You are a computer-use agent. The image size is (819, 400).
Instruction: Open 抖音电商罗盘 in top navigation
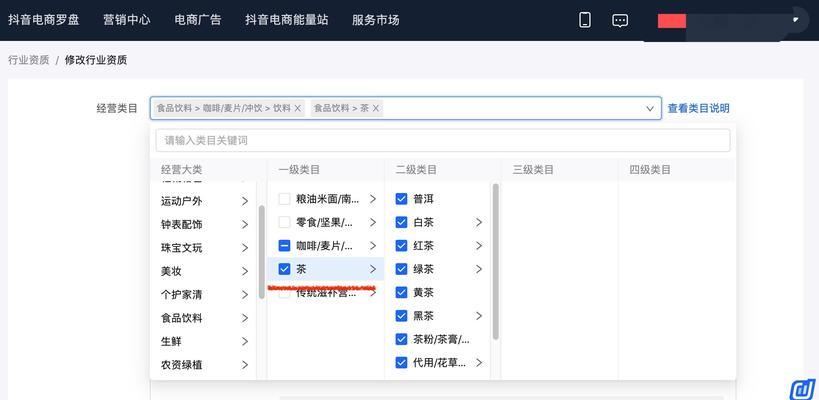tap(44, 20)
